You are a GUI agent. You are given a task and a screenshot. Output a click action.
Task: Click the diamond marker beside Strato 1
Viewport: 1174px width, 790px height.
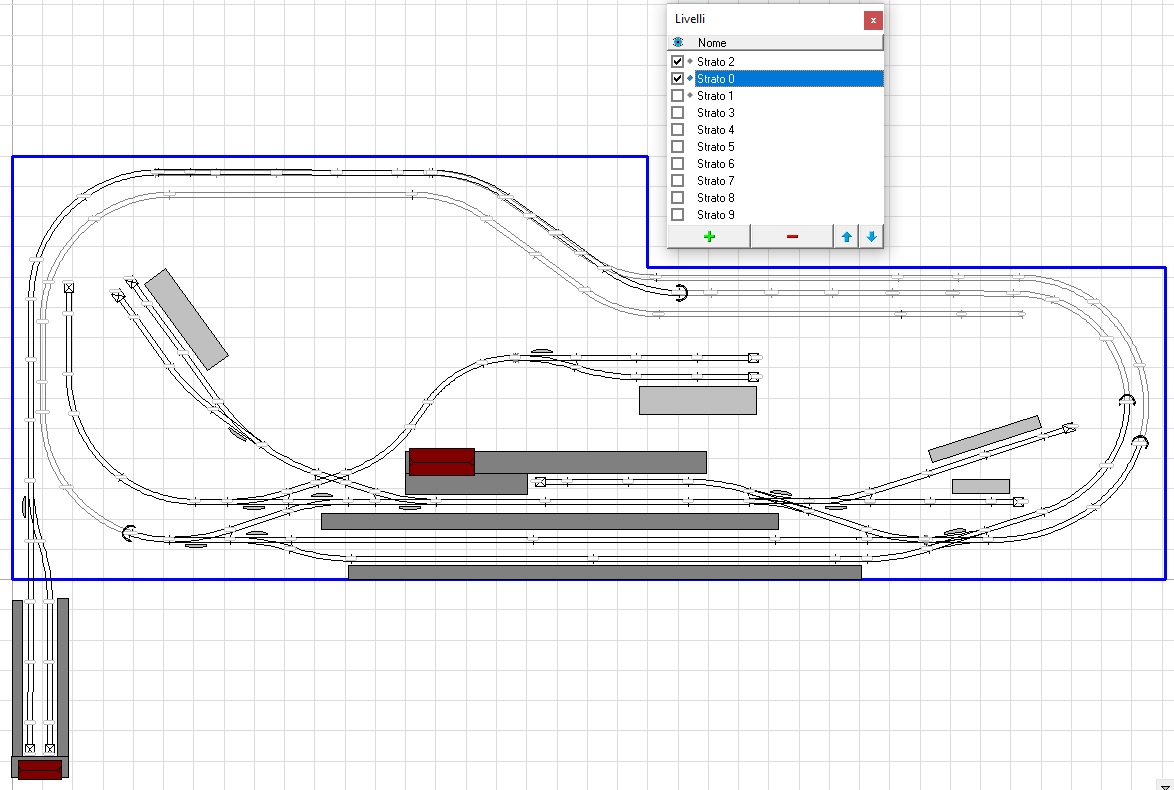point(690,96)
